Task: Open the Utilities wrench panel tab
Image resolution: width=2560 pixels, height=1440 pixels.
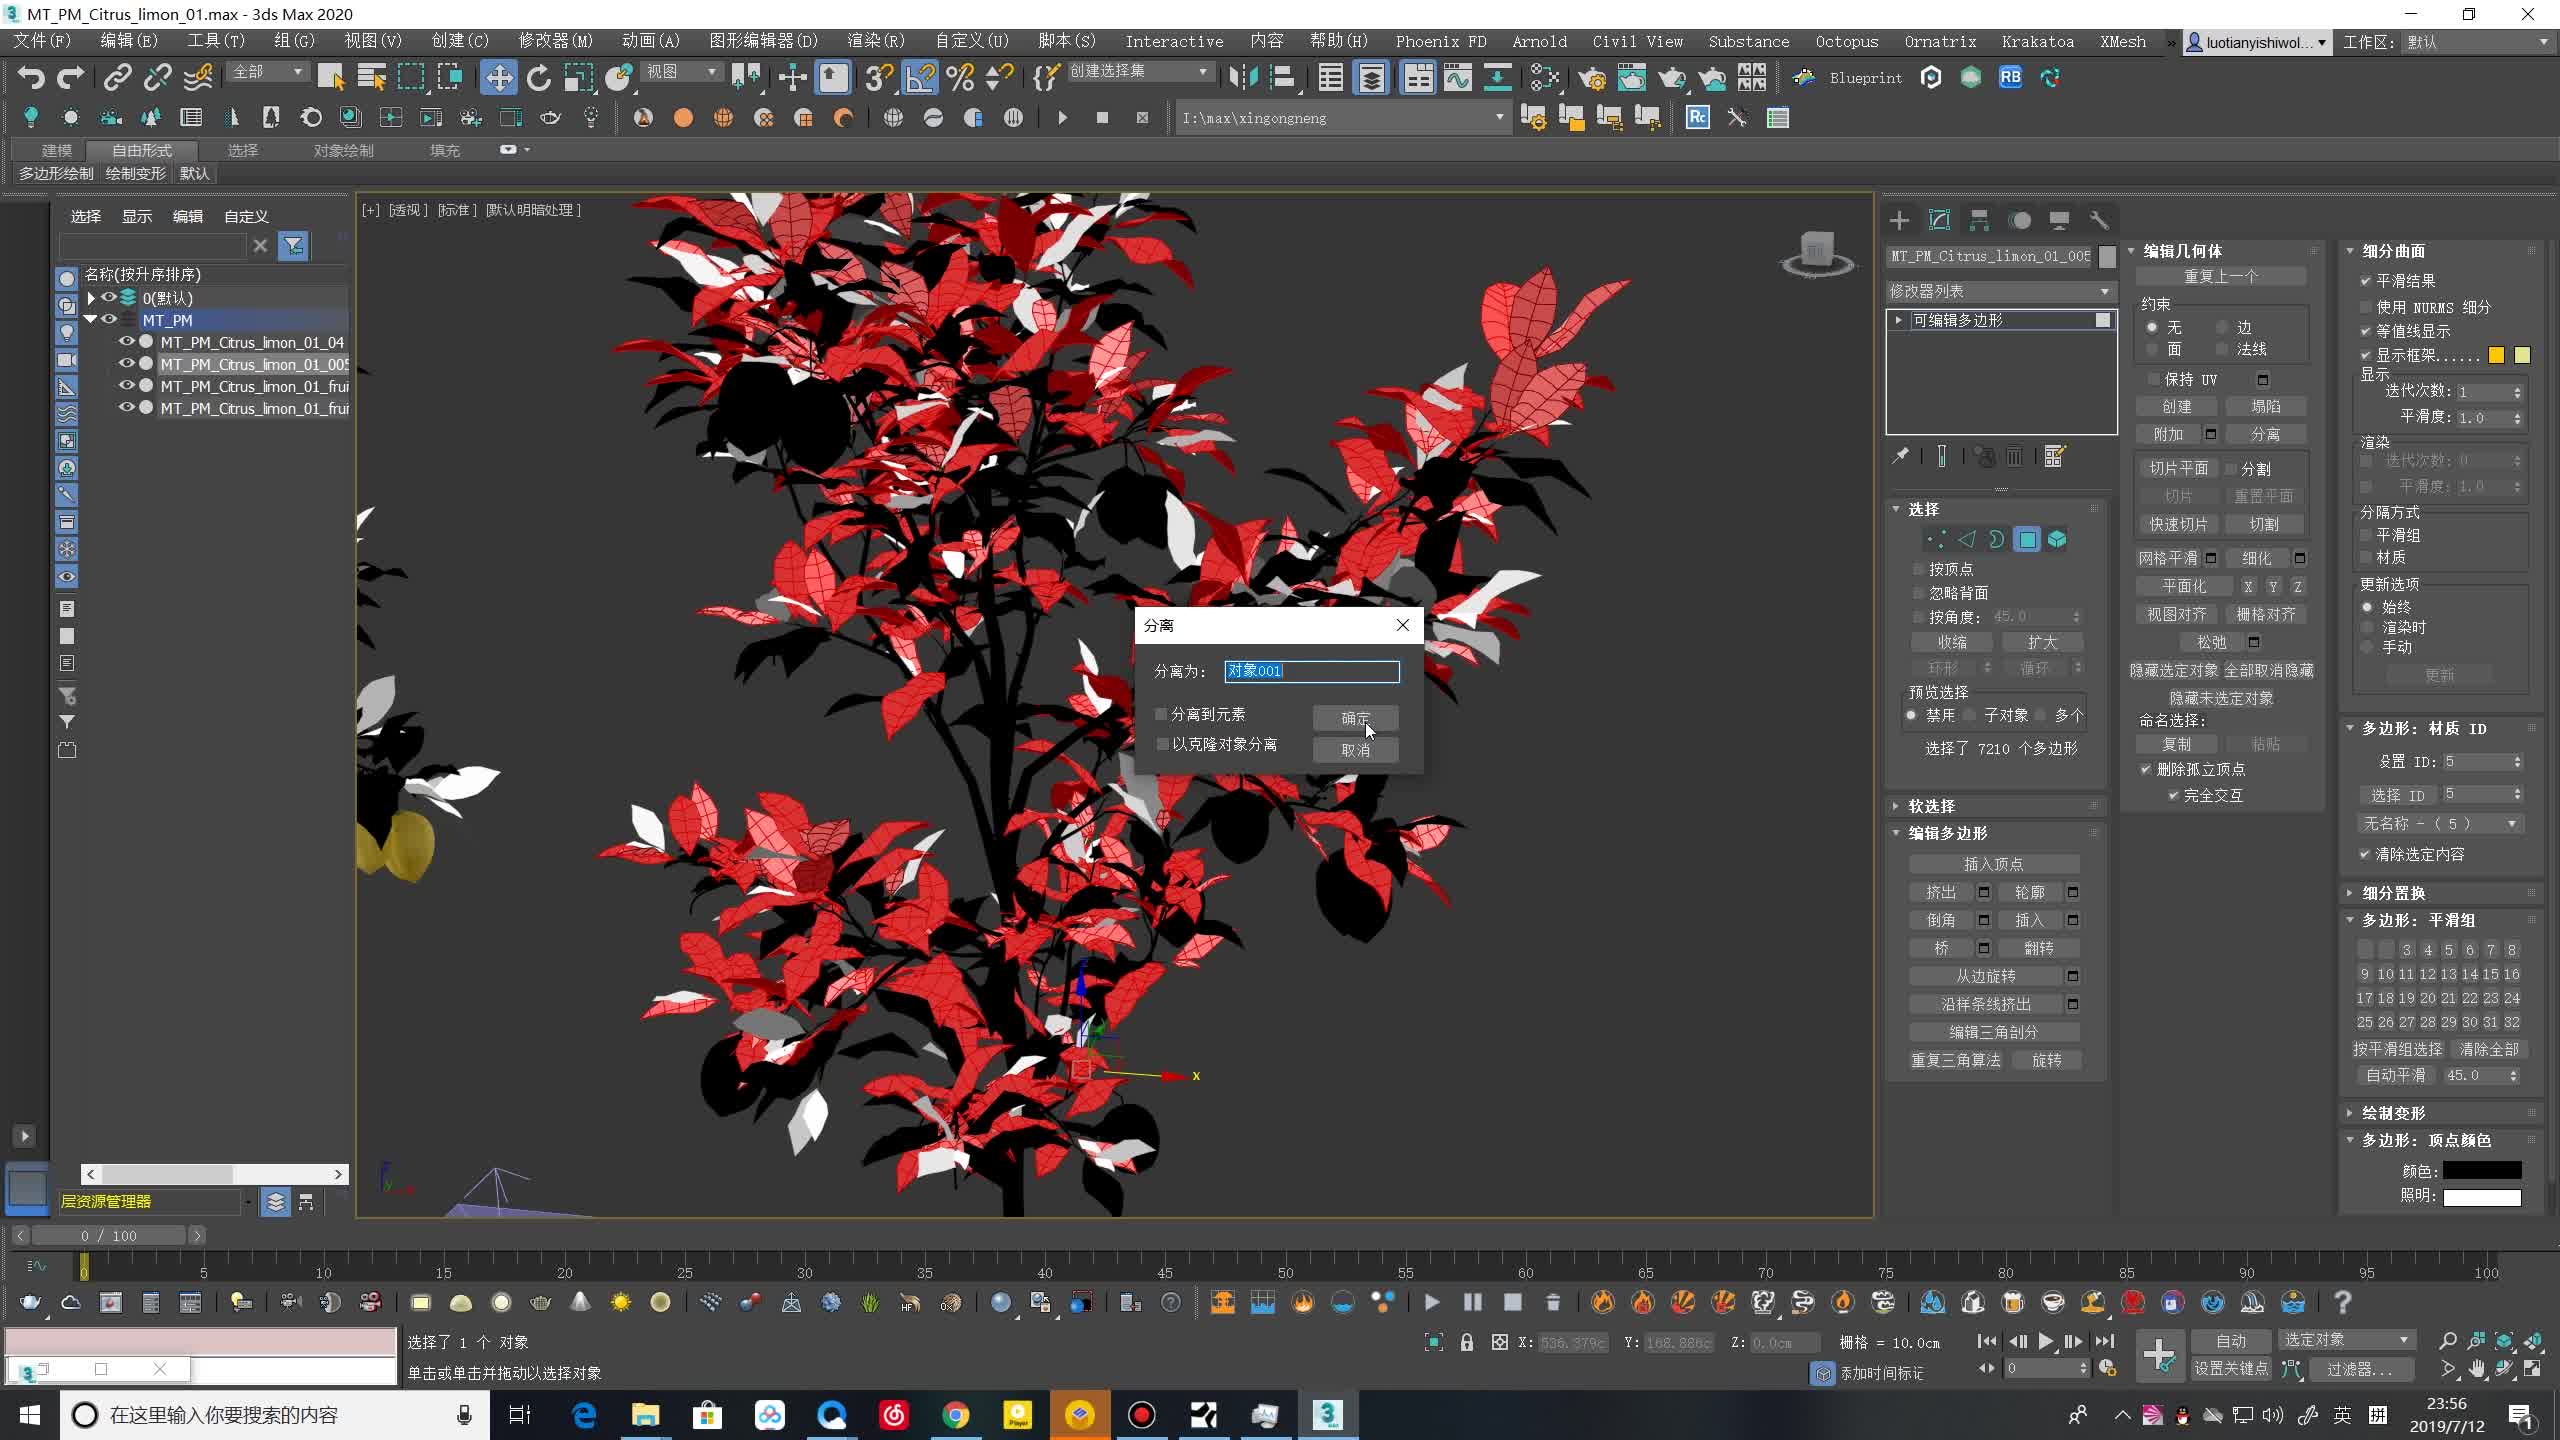Action: coord(2099,220)
